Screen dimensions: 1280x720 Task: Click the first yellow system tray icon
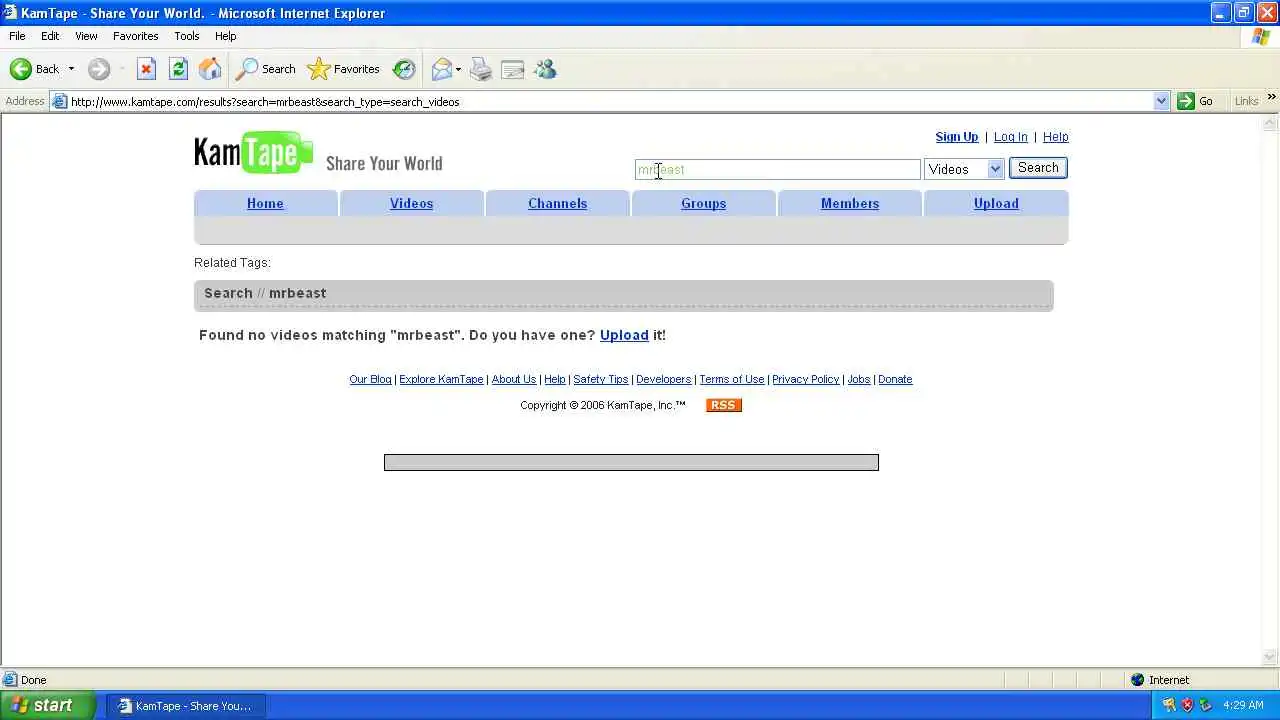(1169, 705)
